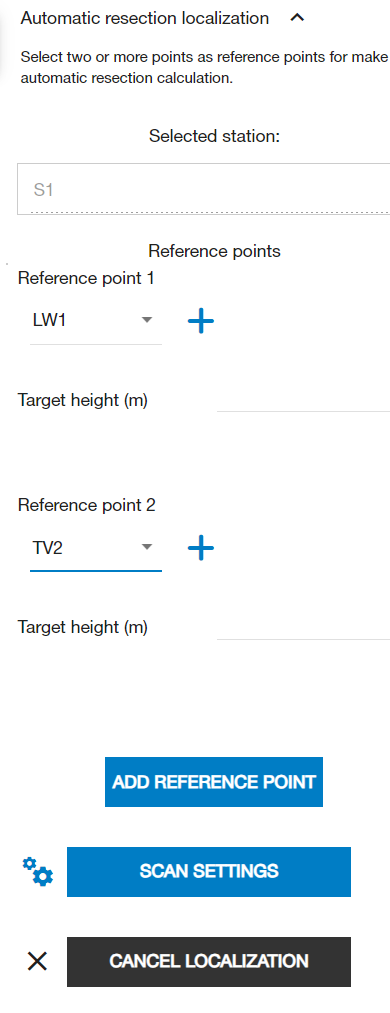Click the dropdown arrow beside TV2

coord(147,547)
